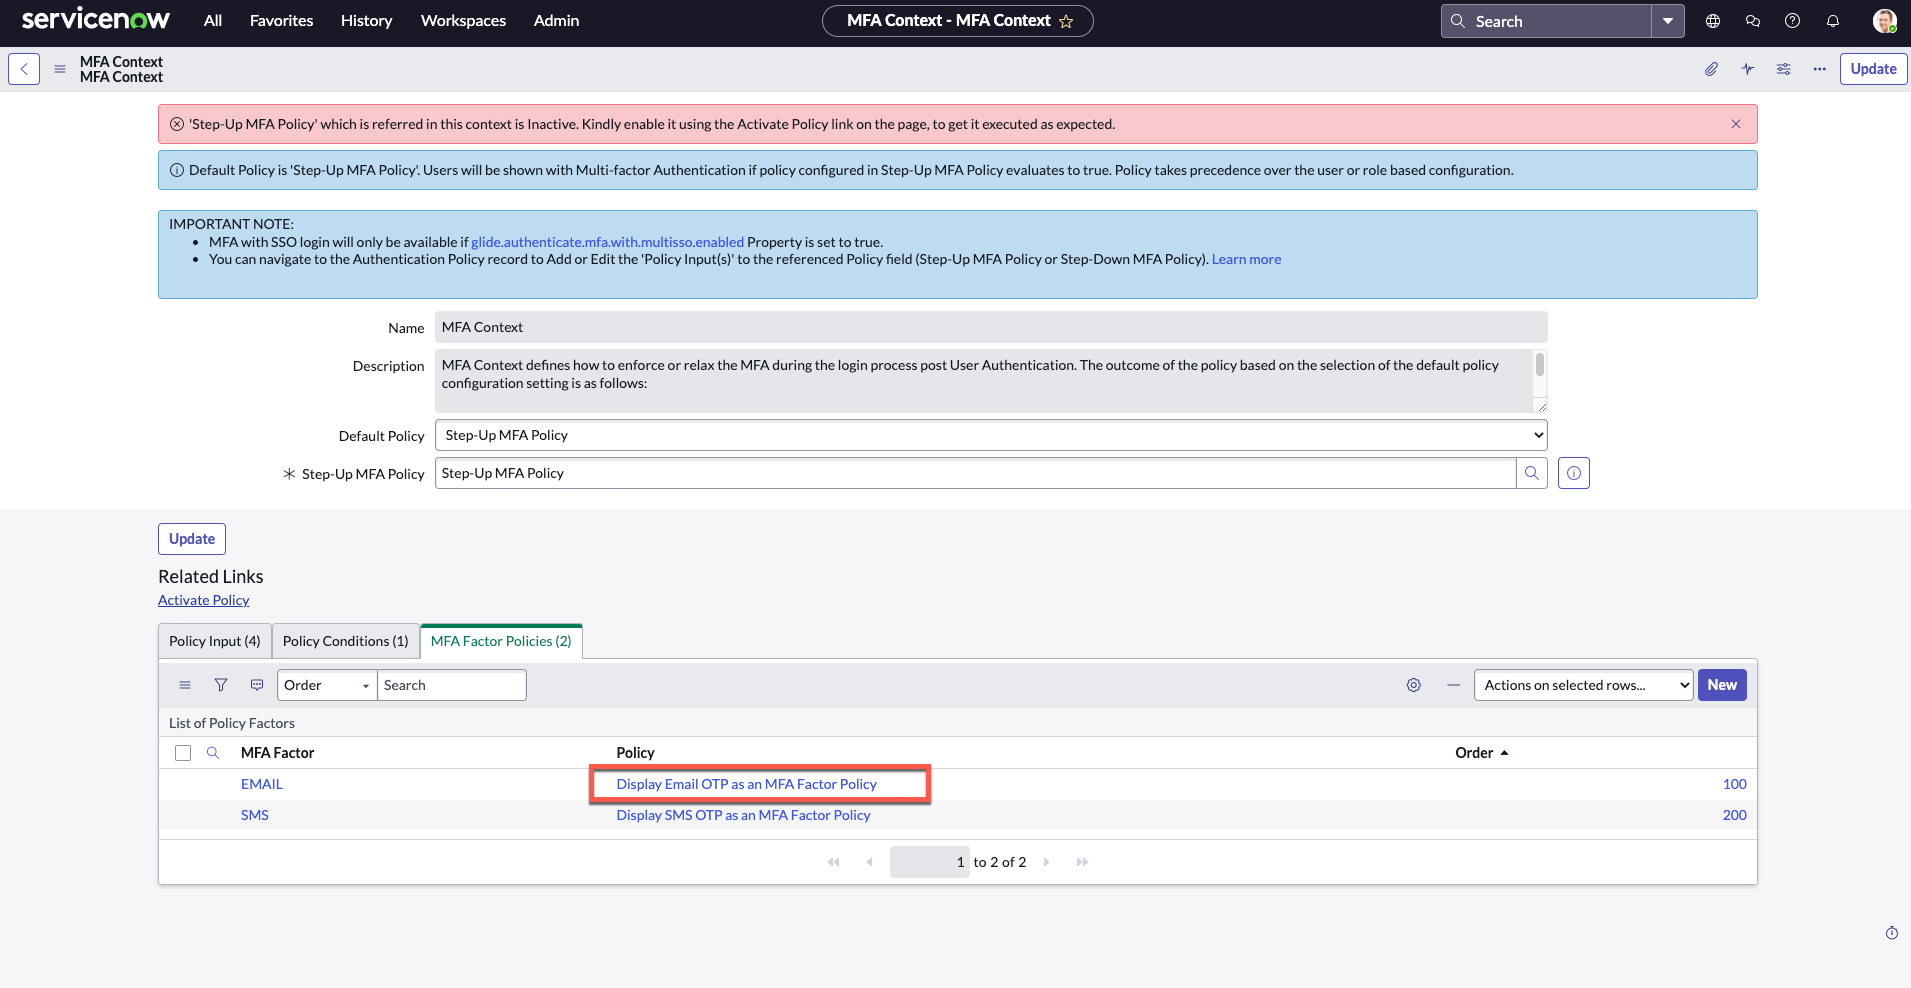
Task: Look up Step-Up MFA Policy with magnifier
Action: point(1532,473)
